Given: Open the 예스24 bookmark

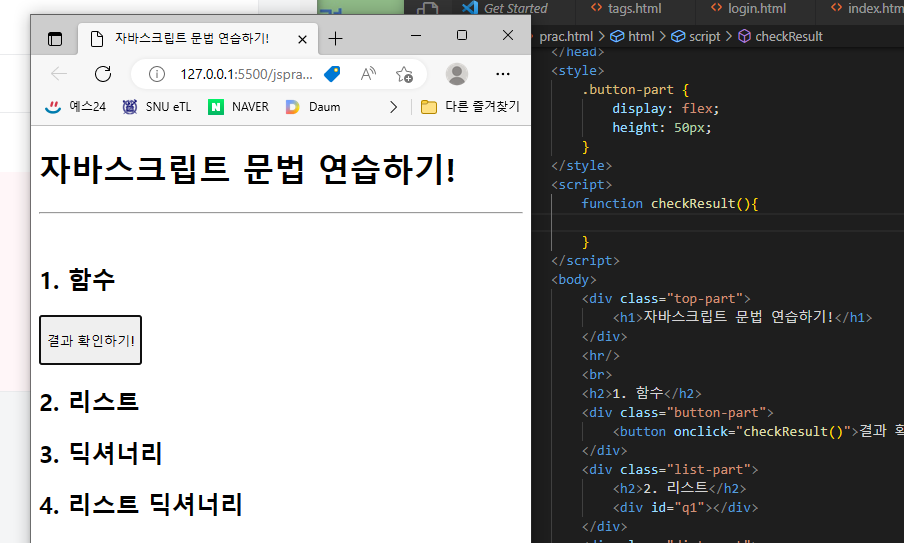Looking at the screenshot, I should 75,107.
